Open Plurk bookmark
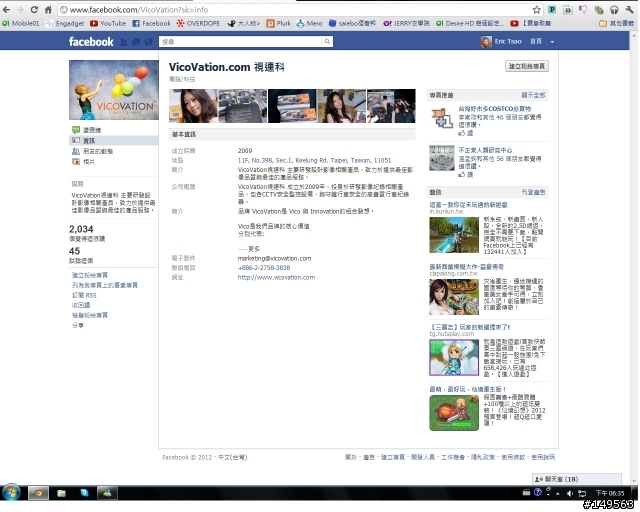This screenshot has width=640, height=512. (x=279, y=24)
